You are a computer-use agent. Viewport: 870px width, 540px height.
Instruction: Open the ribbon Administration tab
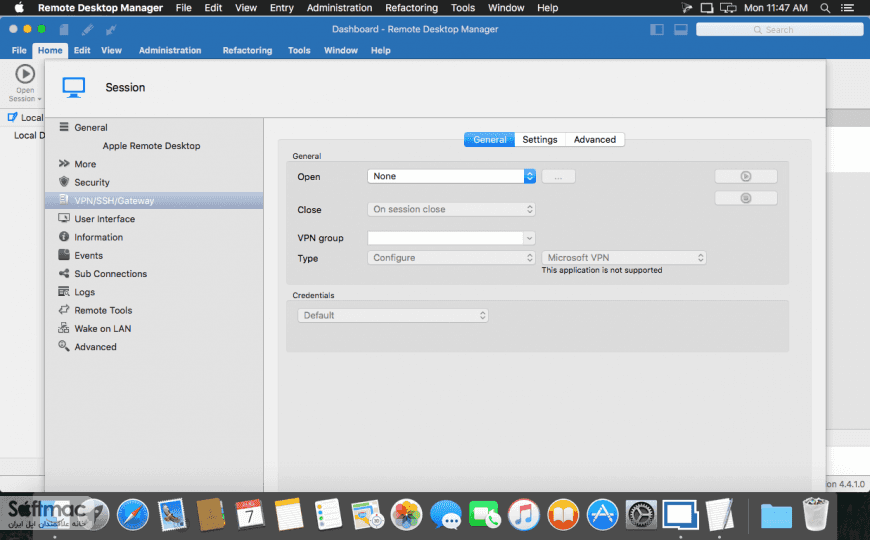(x=170, y=51)
